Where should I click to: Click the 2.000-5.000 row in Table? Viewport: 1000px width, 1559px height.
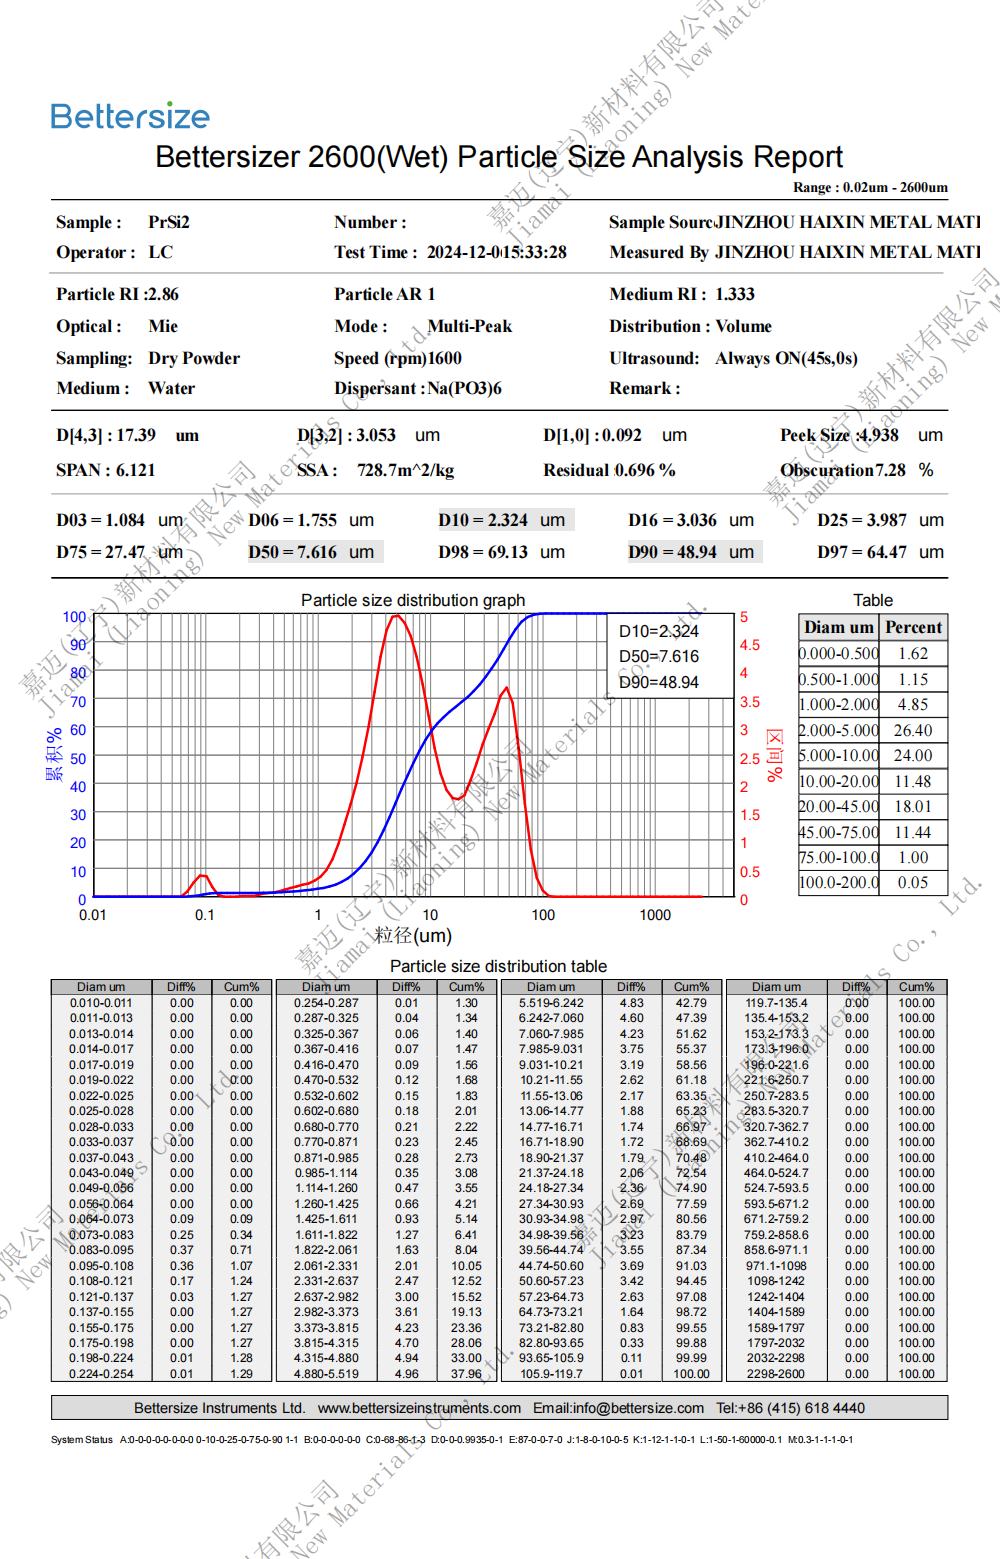tap(873, 730)
